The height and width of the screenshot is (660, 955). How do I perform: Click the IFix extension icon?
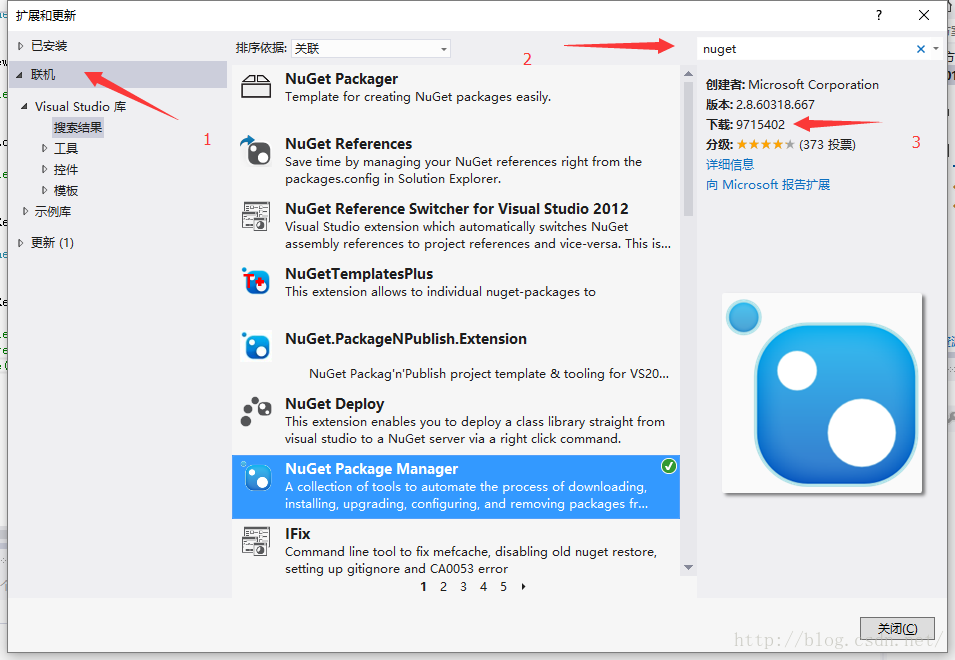coord(256,541)
